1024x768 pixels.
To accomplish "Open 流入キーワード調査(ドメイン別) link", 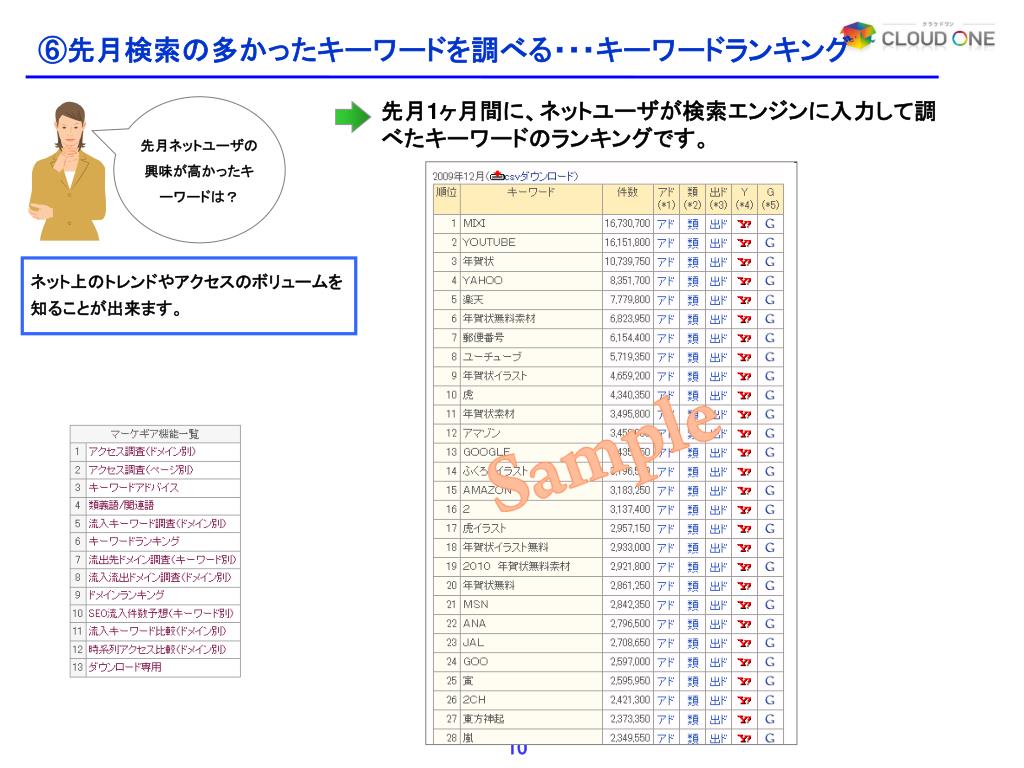I will pyautogui.click(x=157, y=524).
